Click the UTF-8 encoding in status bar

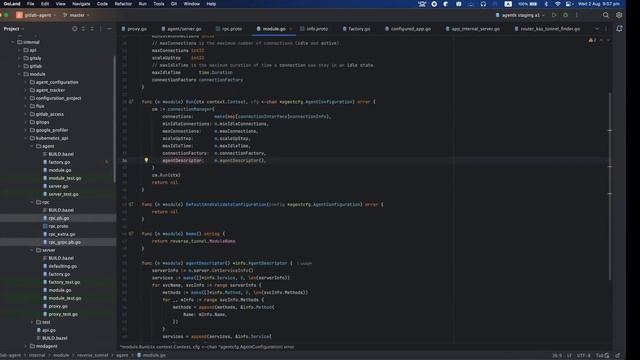tap(584, 356)
